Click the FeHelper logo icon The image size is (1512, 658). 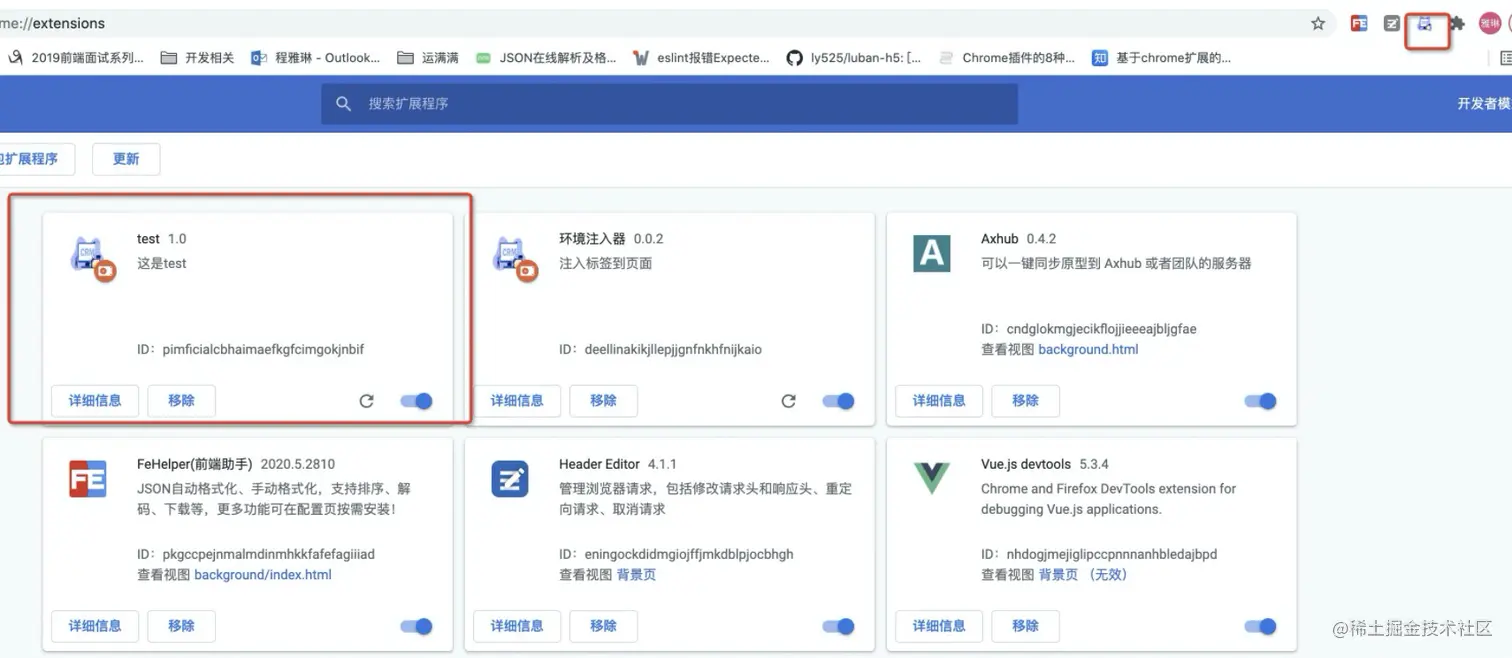click(88, 479)
